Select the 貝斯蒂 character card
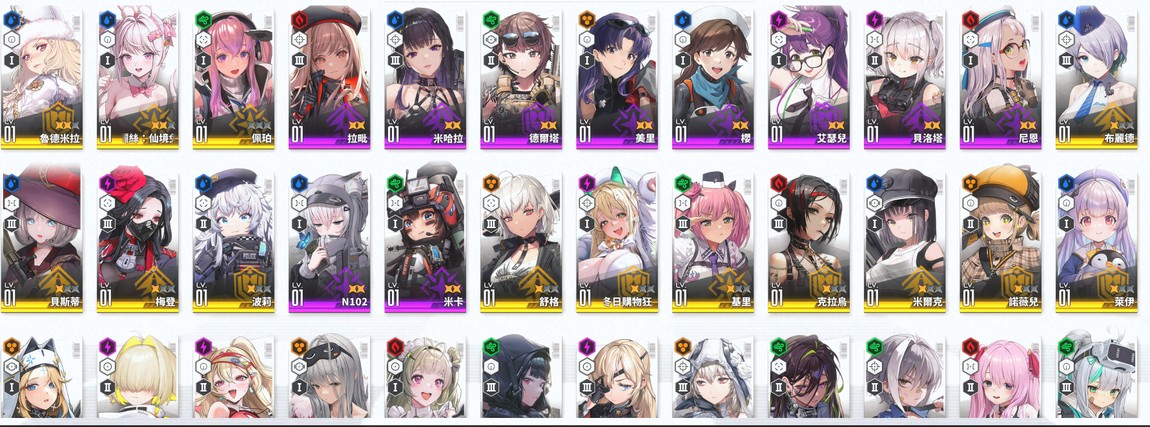 point(42,242)
